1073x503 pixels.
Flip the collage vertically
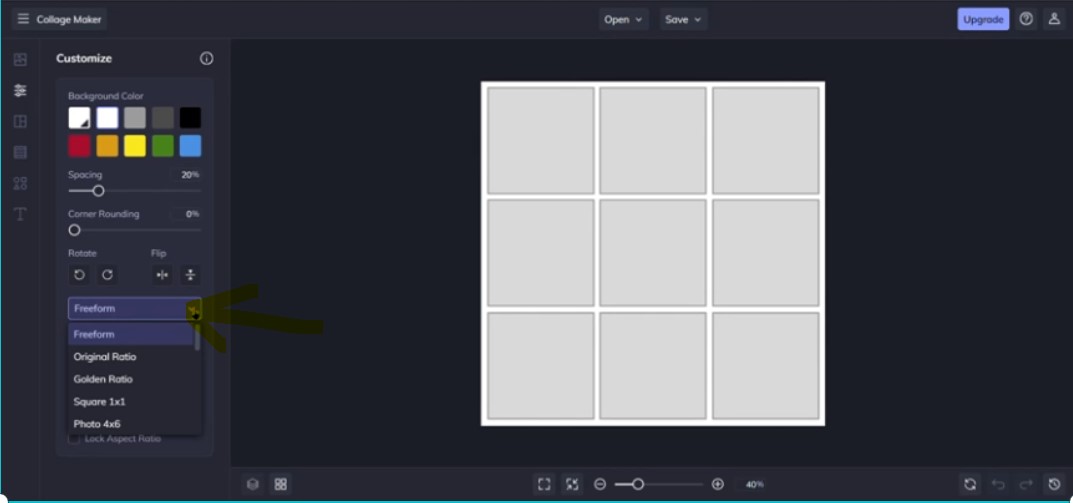click(190, 275)
